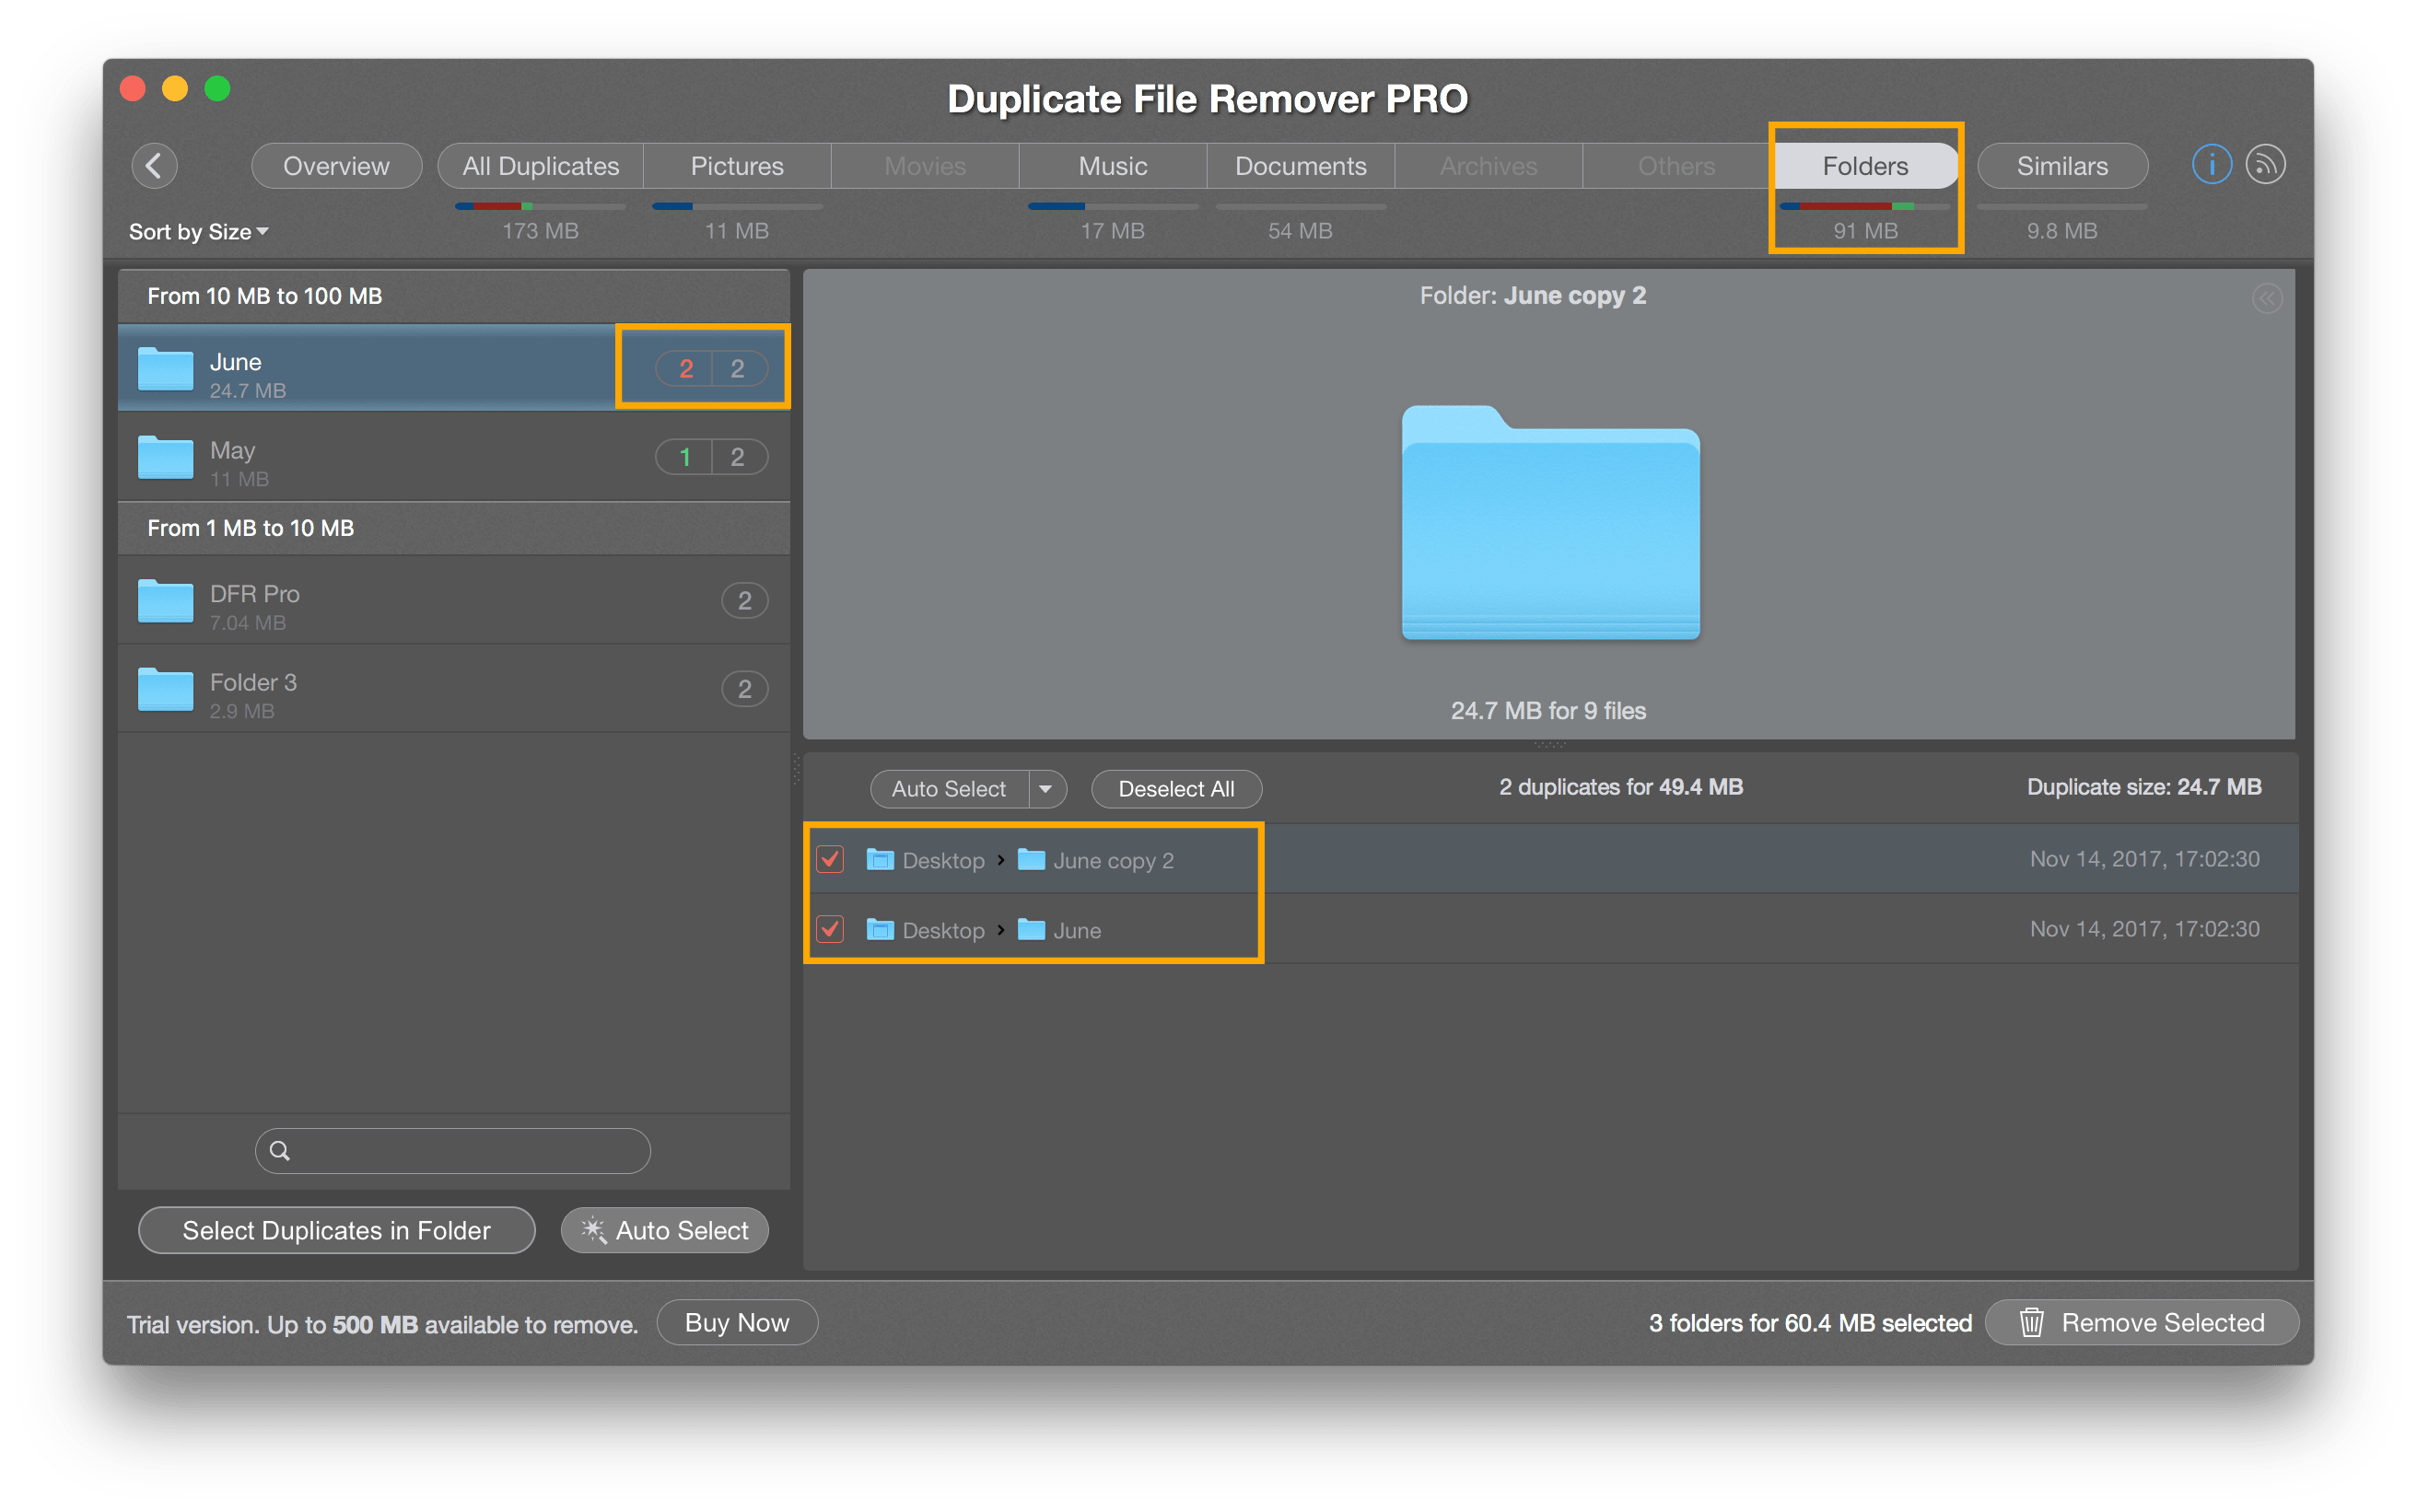Select the Folders tab
The image size is (2417, 1512).
tap(1865, 166)
